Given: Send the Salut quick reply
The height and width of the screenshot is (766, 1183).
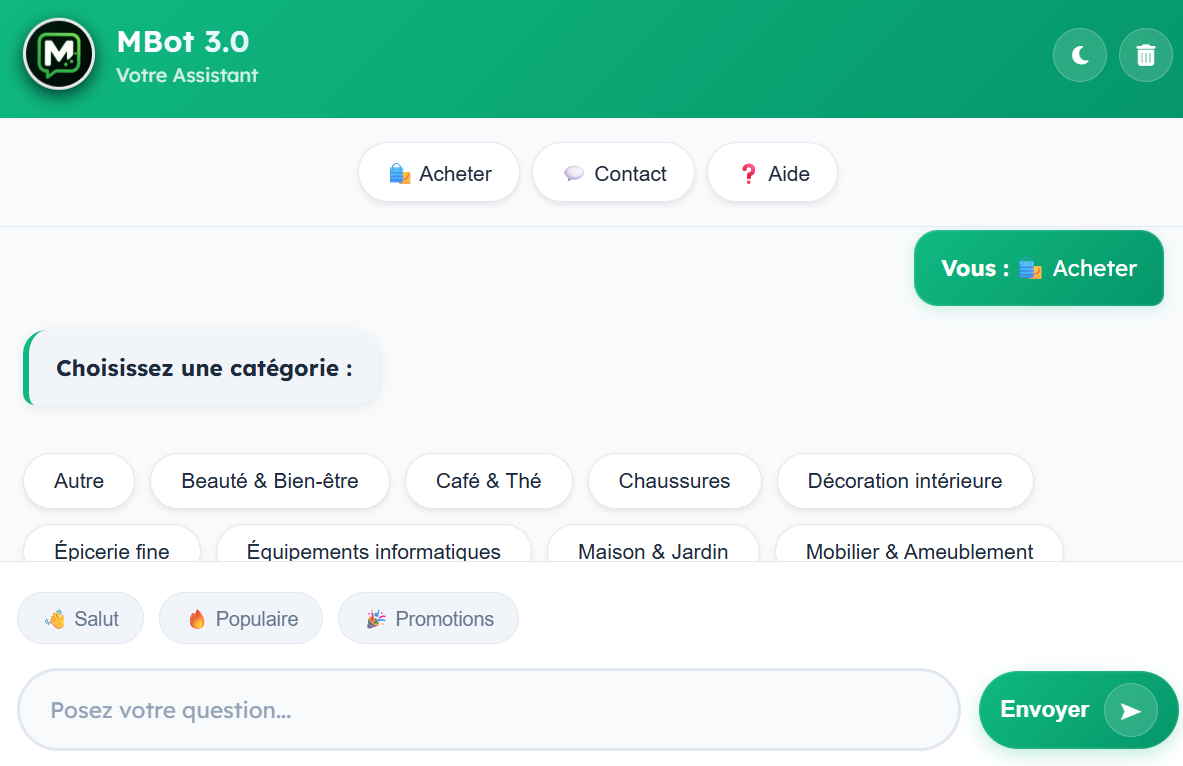Looking at the screenshot, I should pos(81,619).
